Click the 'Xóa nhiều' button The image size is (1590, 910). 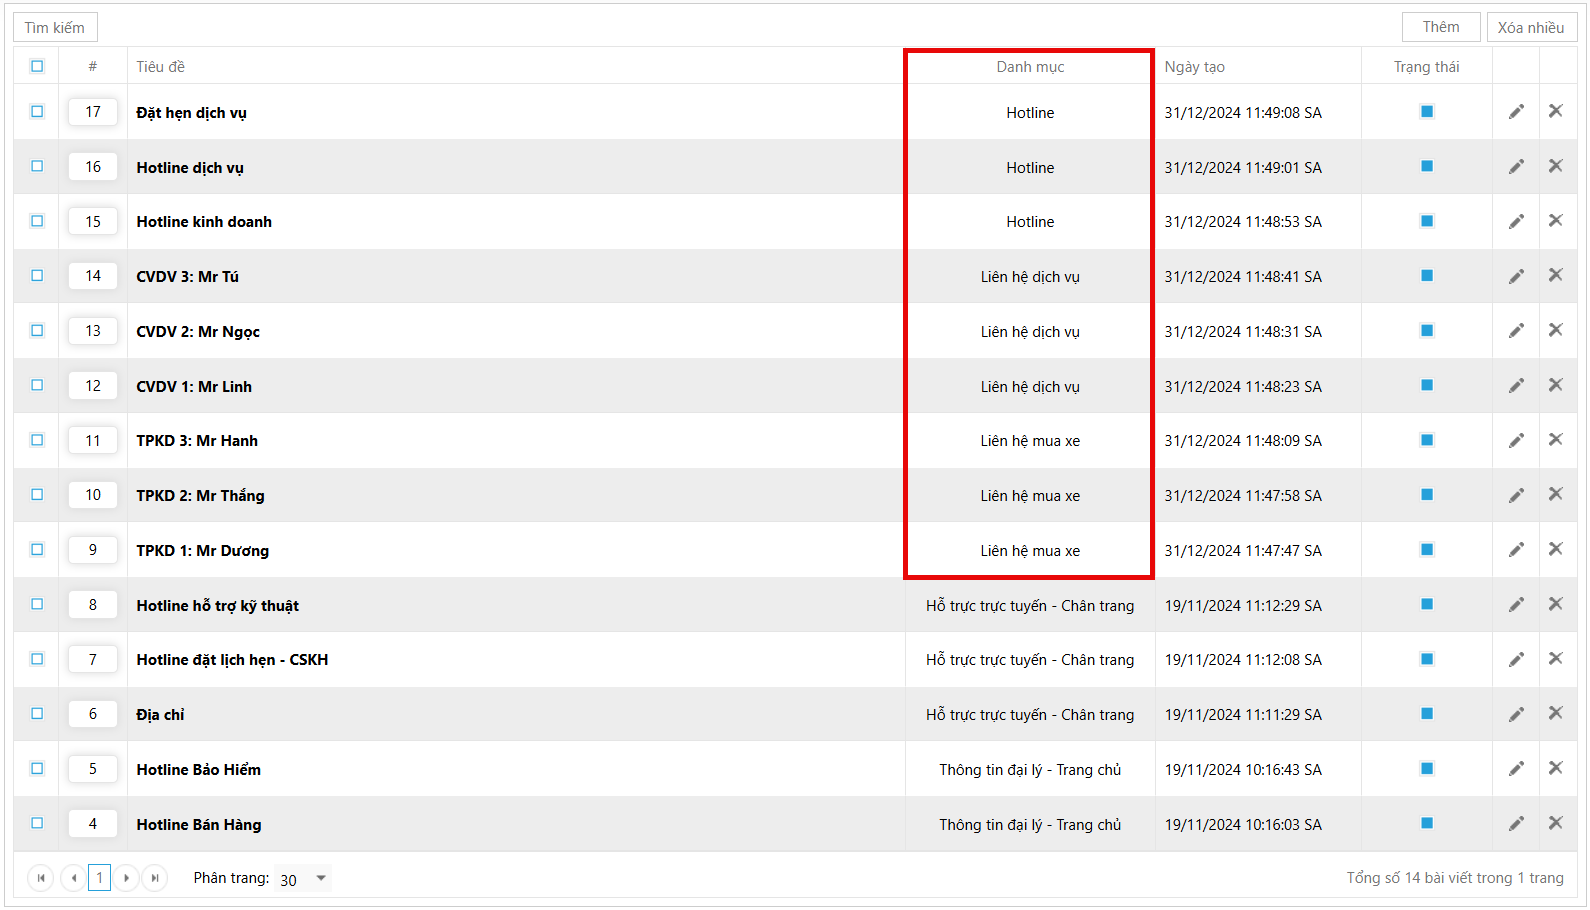[x=1530, y=27]
